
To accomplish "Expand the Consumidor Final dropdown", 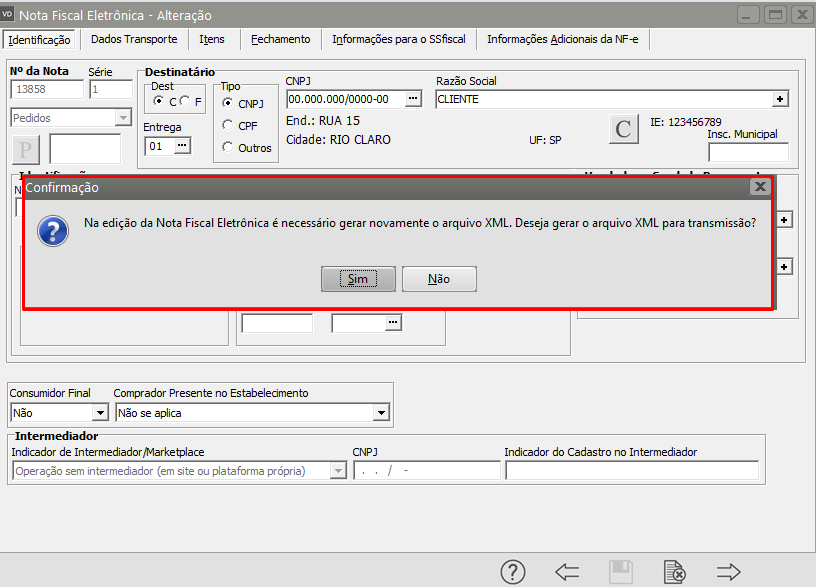I will point(99,412).
